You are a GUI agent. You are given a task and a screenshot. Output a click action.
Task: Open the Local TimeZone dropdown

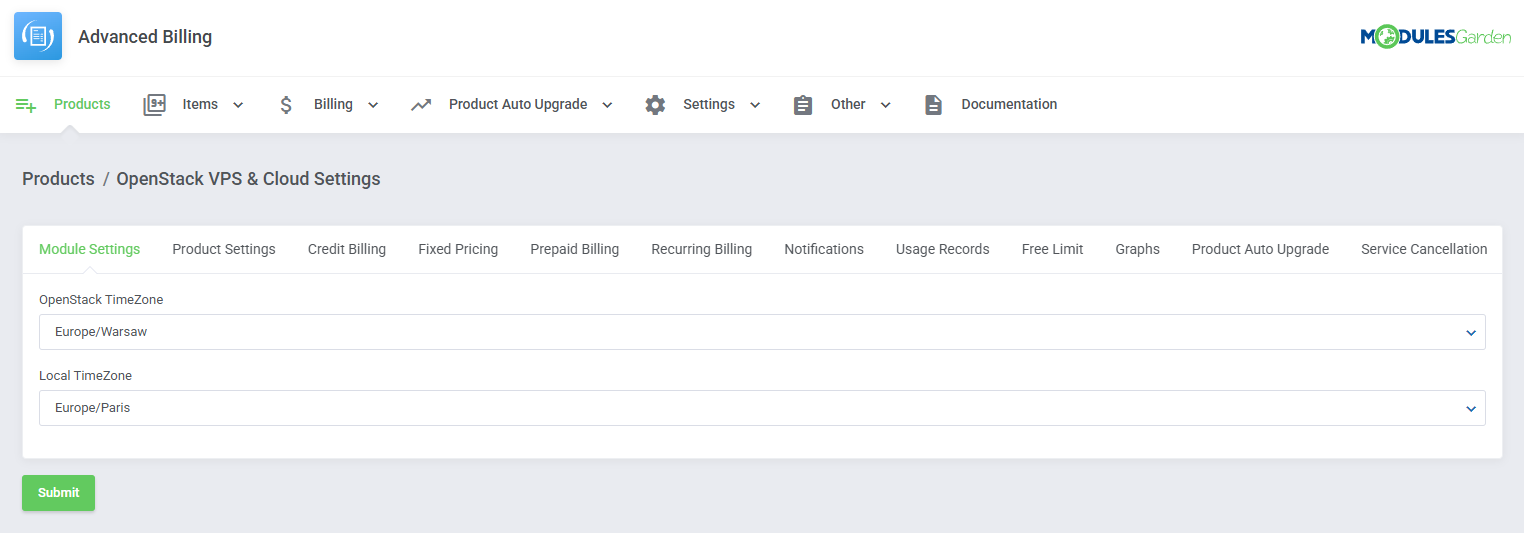point(762,408)
